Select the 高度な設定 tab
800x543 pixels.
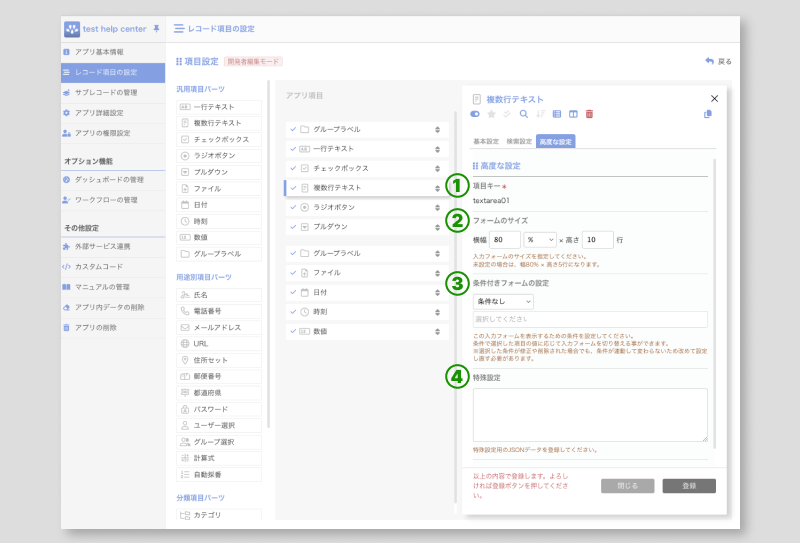pyautogui.click(x=556, y=141)
